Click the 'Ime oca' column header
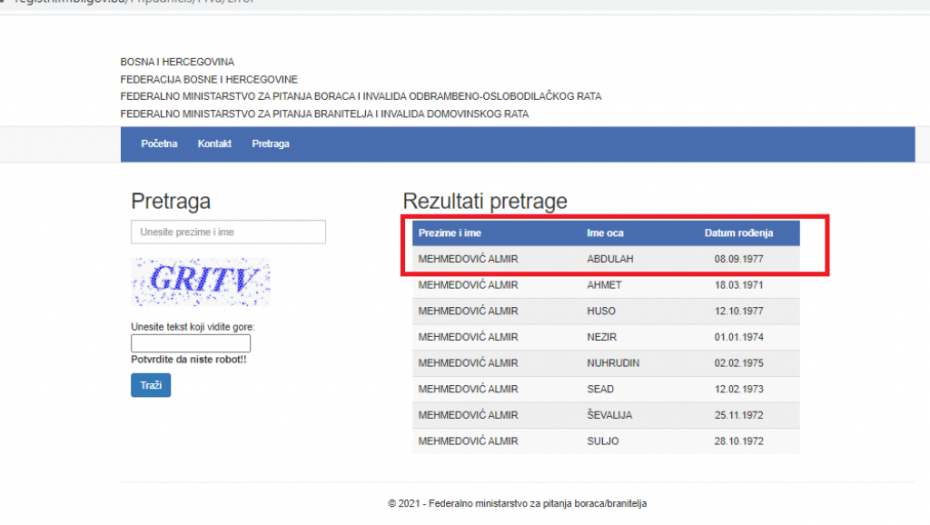 605,233
